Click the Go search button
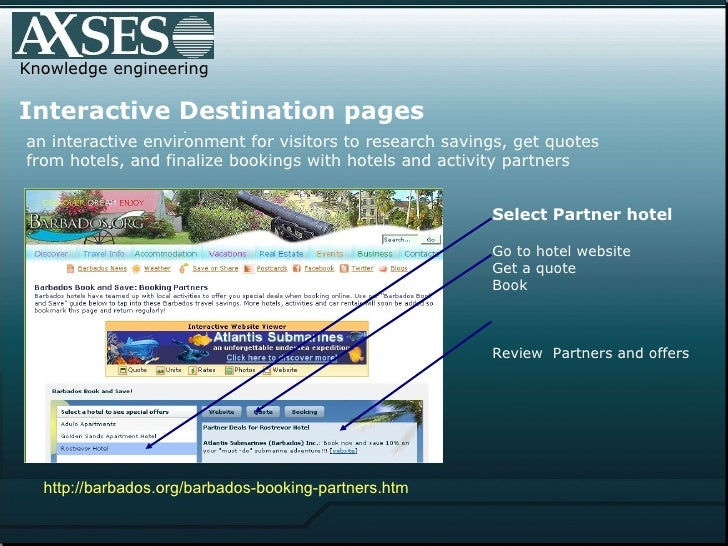This screenshot has height=546, width=728. [x=430, y=240]
